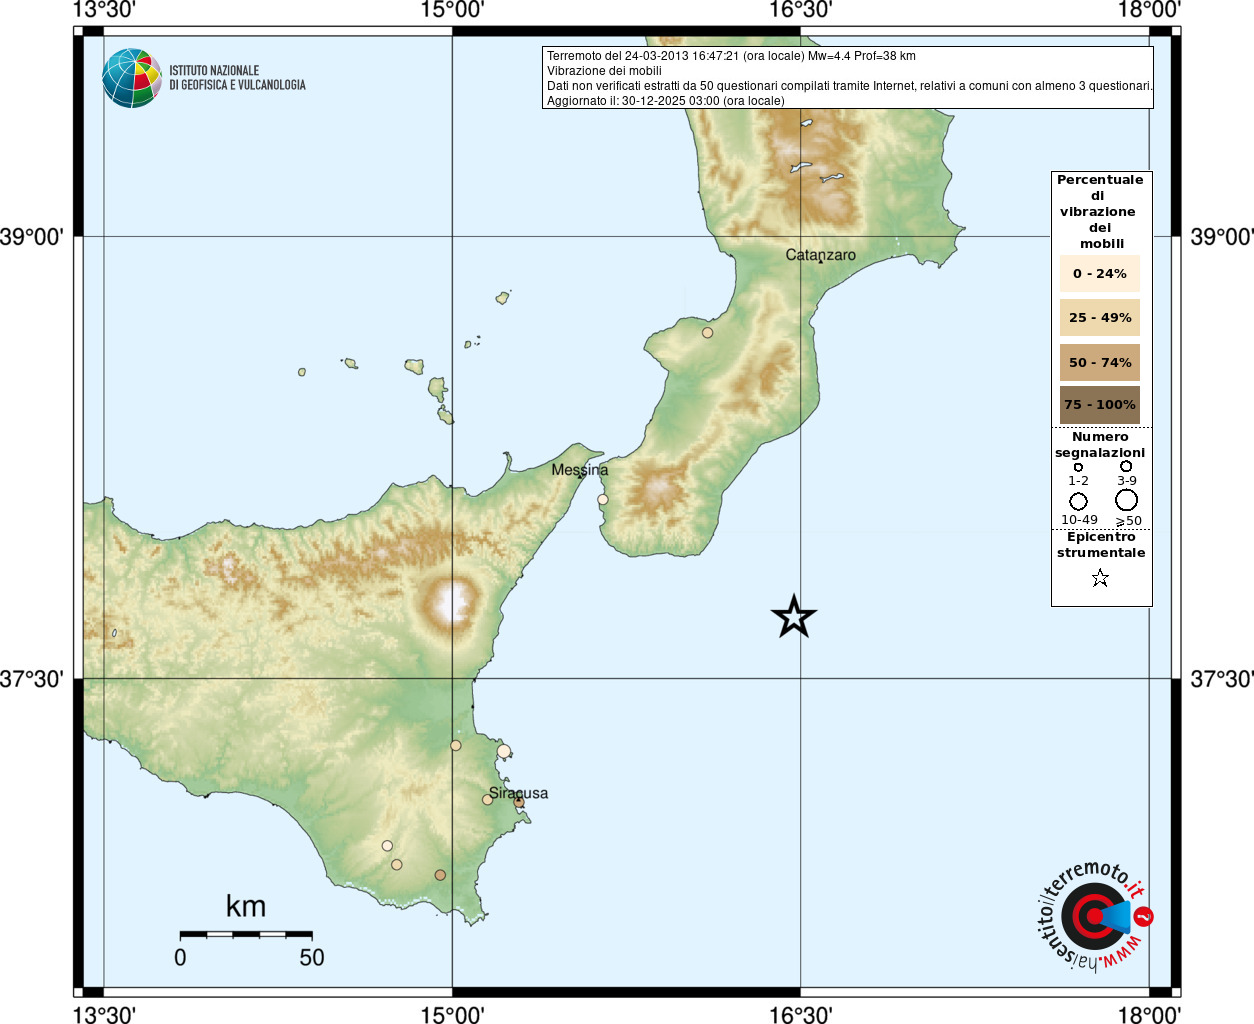Select the report circle south of Catanzaro
1254x1024 pixels.
point(707,332)
